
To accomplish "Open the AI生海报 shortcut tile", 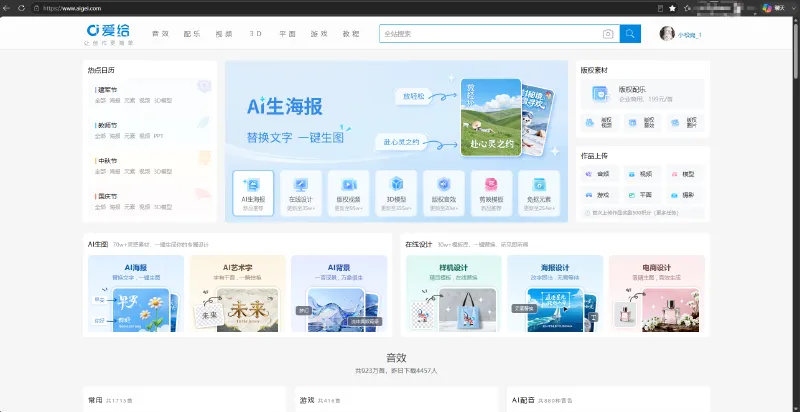I will click(253, 193).
